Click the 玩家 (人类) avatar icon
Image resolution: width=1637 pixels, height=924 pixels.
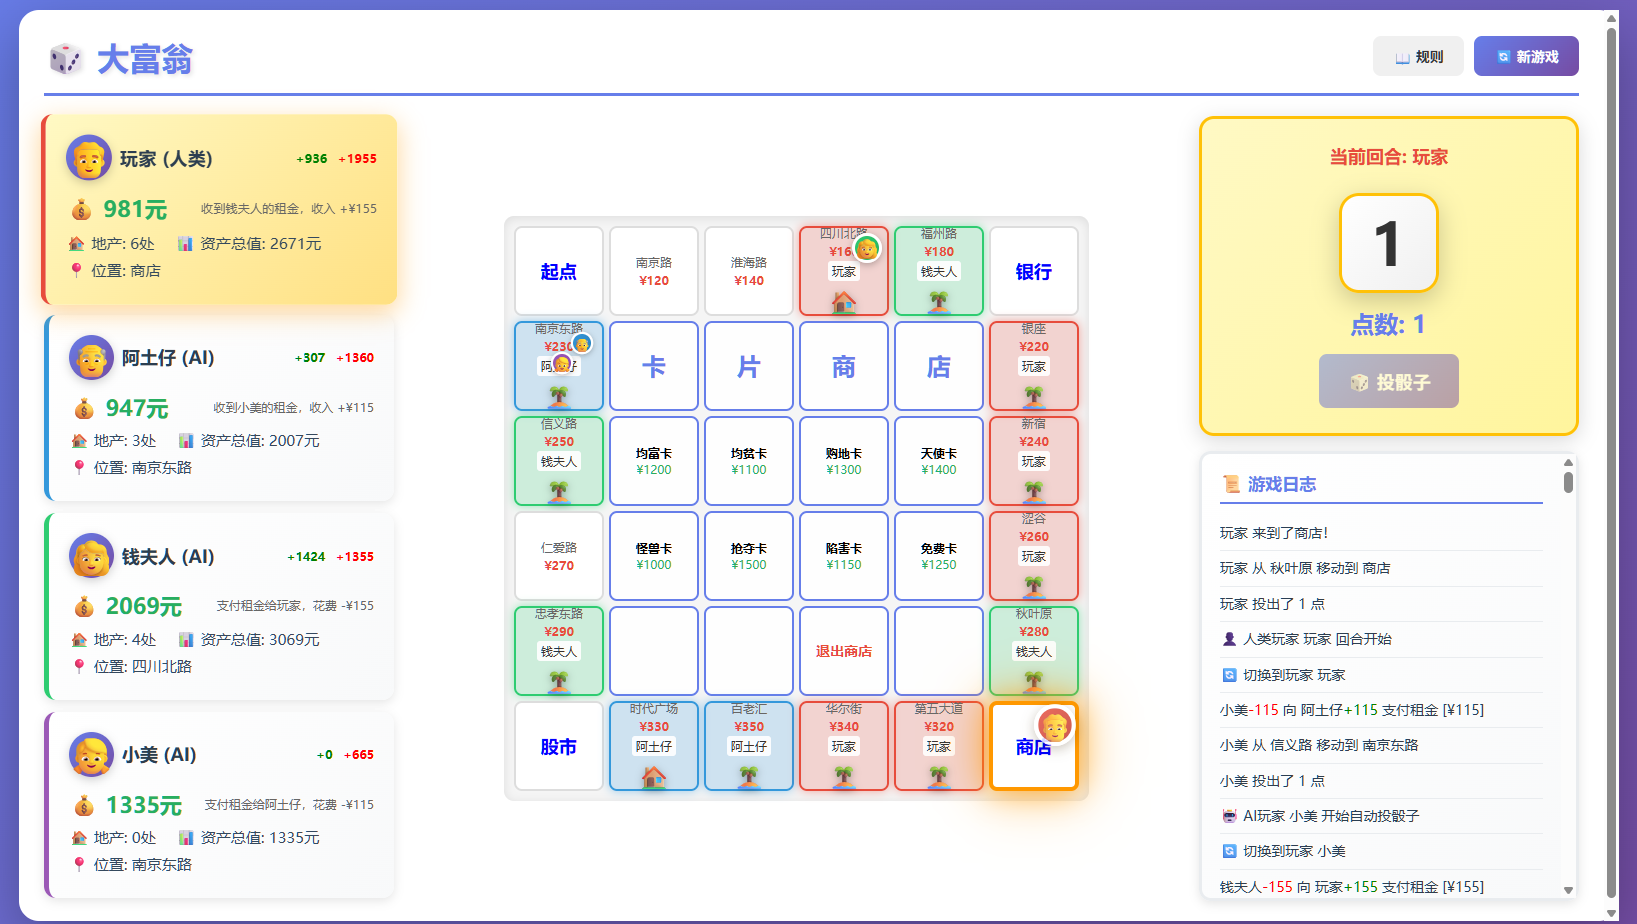pos(88,158)
